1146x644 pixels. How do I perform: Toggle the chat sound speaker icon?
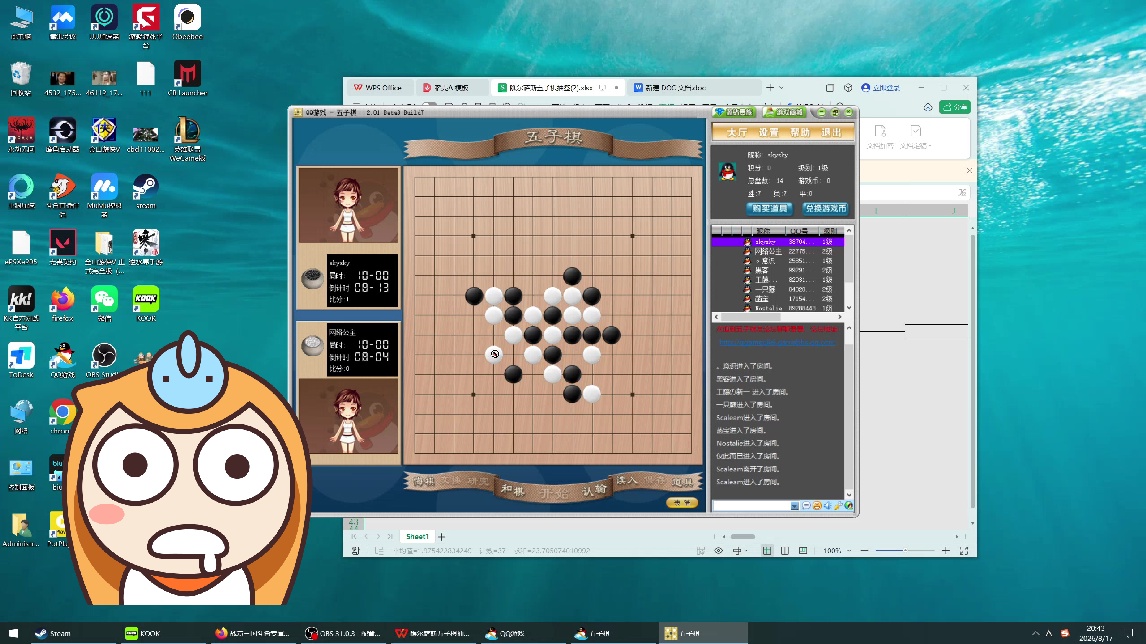[827, 506]
